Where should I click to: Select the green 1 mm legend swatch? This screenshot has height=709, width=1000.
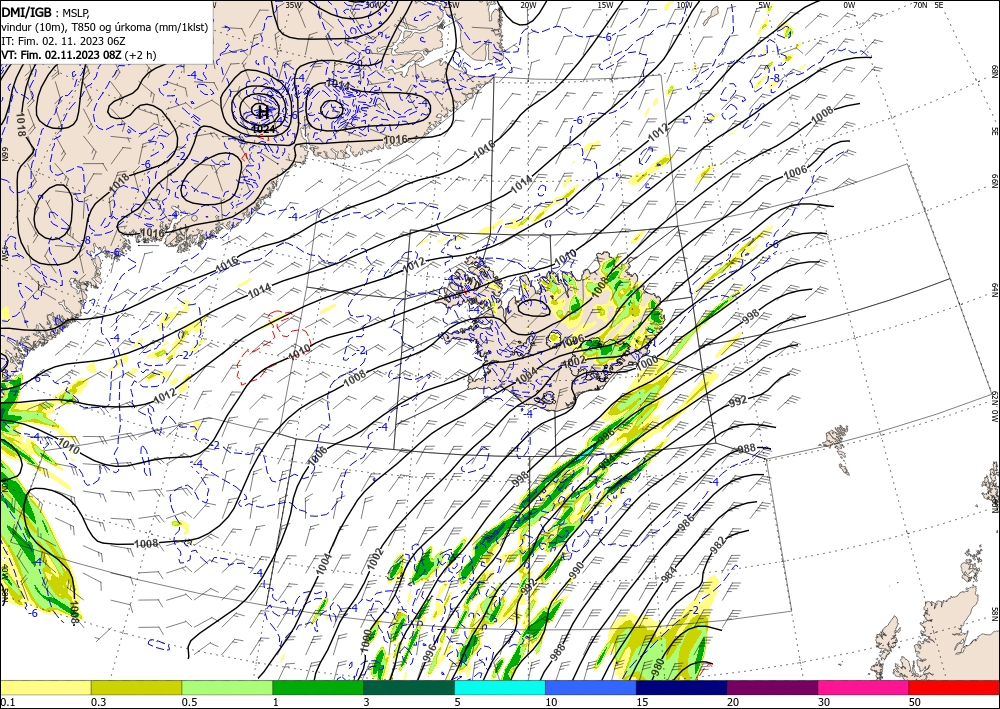pos(318,687)
